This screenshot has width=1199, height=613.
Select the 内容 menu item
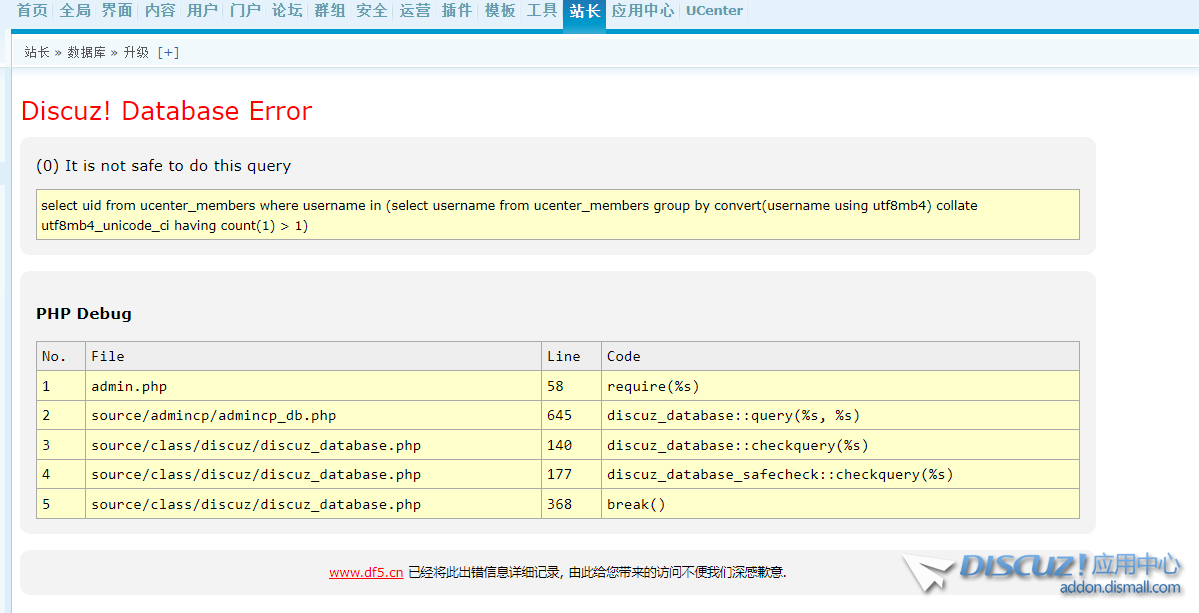tap(159, 12)
